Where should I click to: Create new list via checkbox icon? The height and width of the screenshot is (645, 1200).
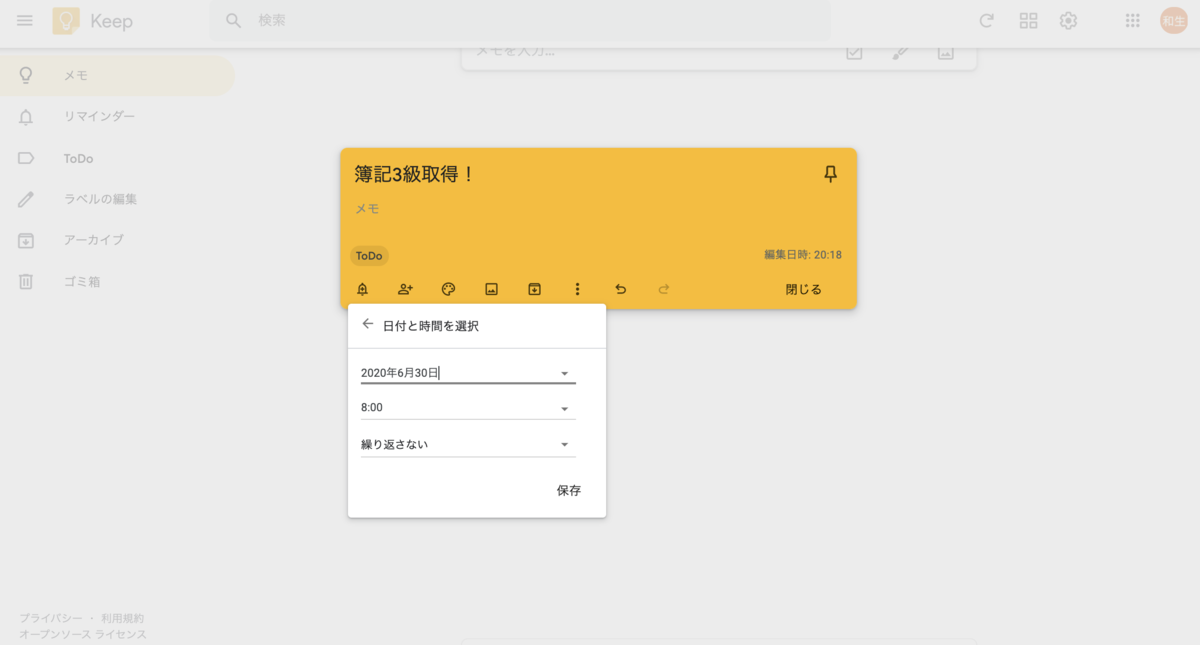coord(854,53)
